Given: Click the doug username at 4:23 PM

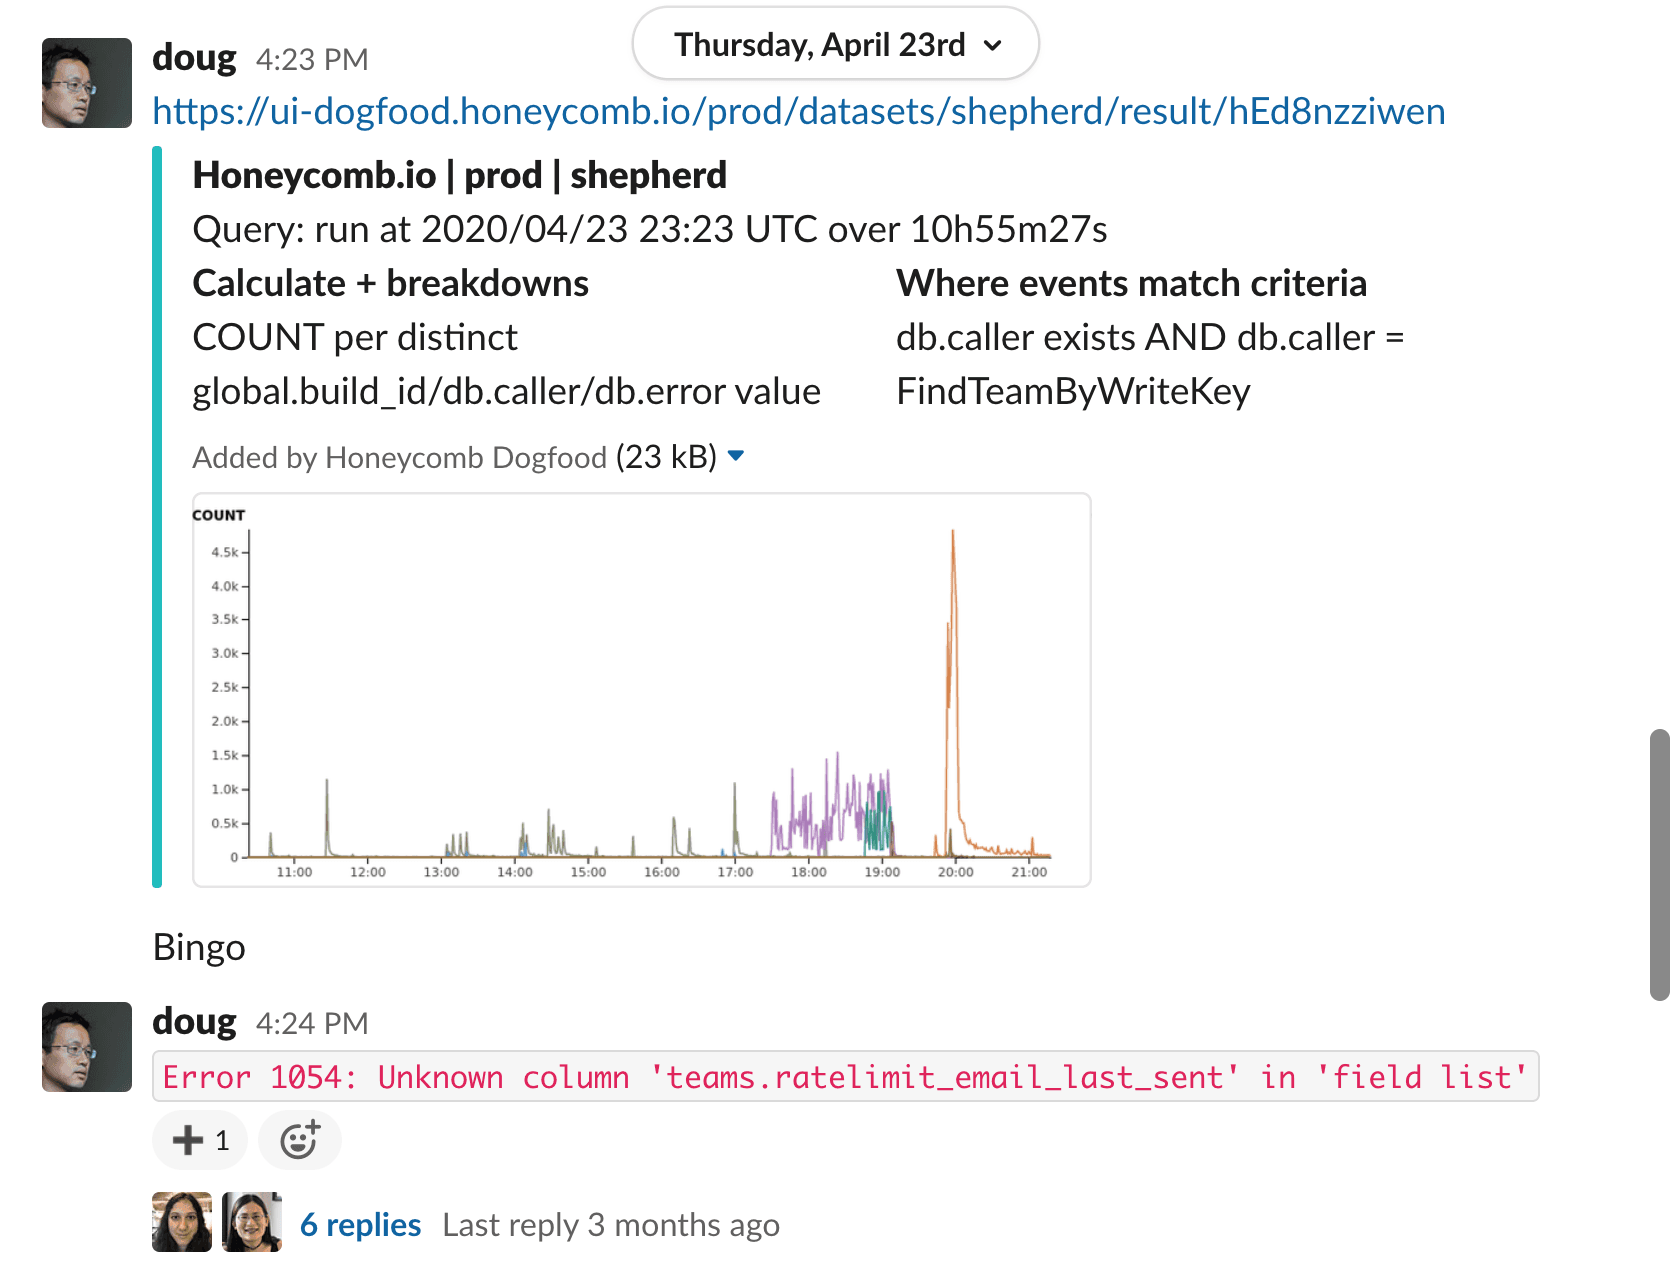Looking at the screenshot, I should (x=194, y=58).
